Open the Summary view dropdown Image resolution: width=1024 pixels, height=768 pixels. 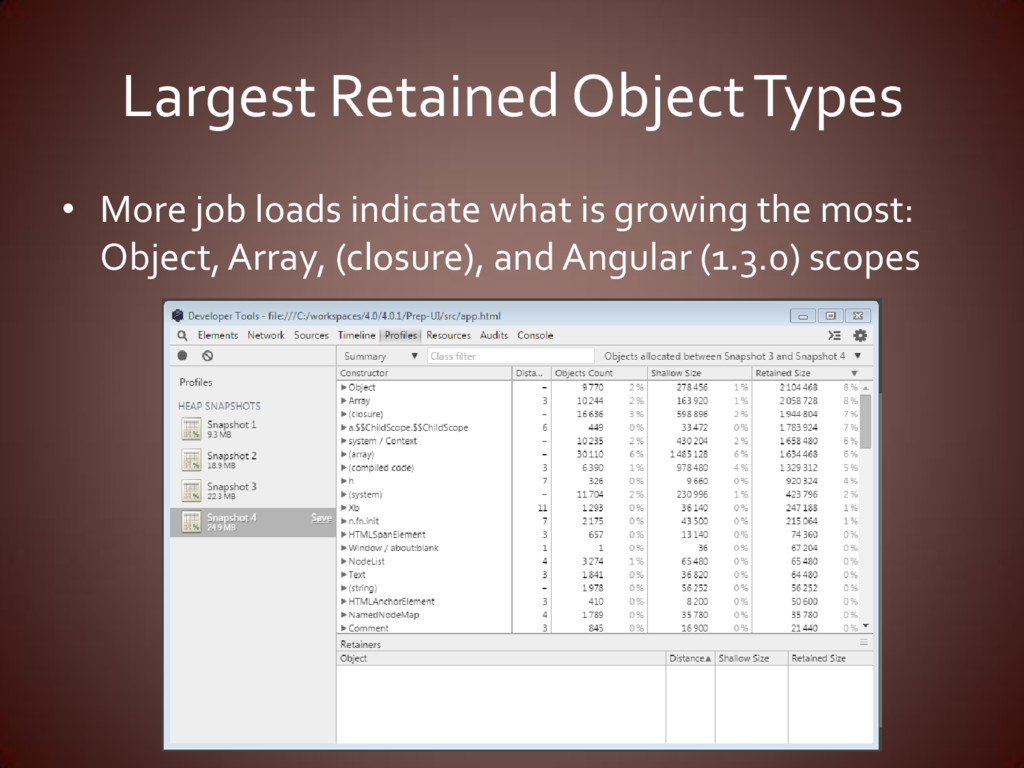pos(381,356)
